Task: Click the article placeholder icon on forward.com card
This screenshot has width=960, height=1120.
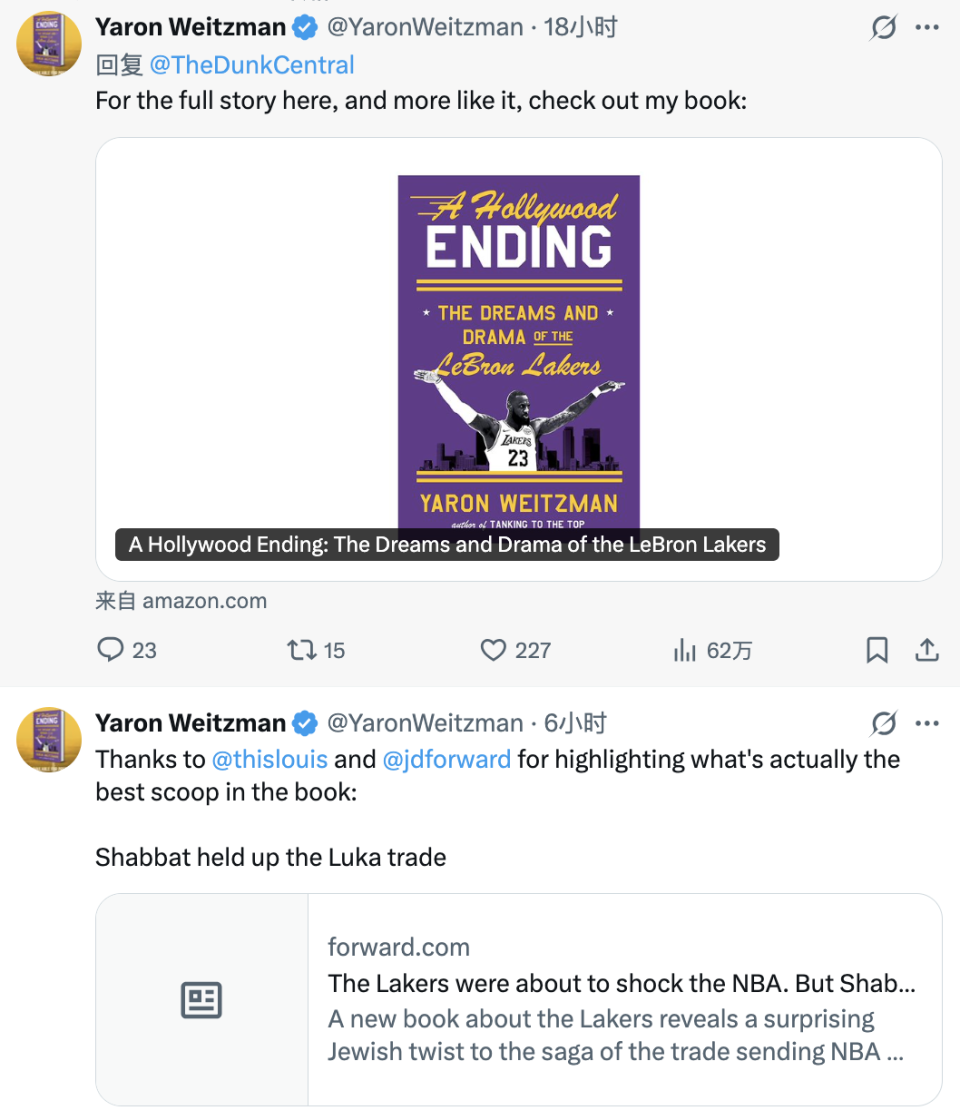Action: [x=201, y=1000]
